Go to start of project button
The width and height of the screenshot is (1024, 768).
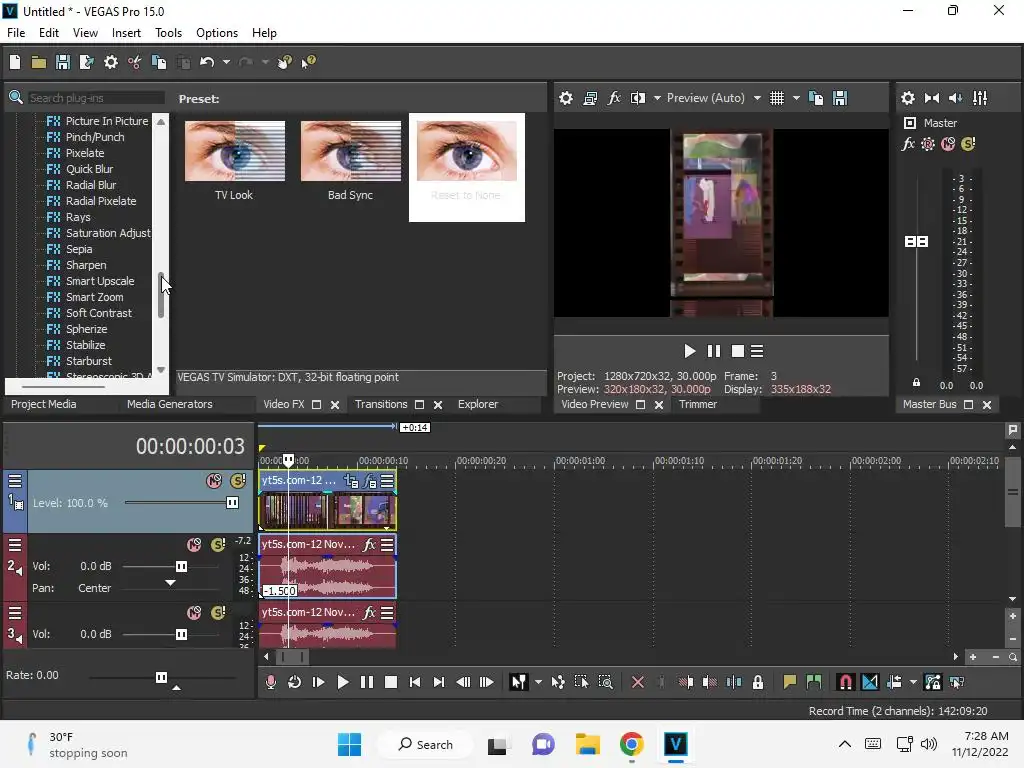(x=415, y=682)
